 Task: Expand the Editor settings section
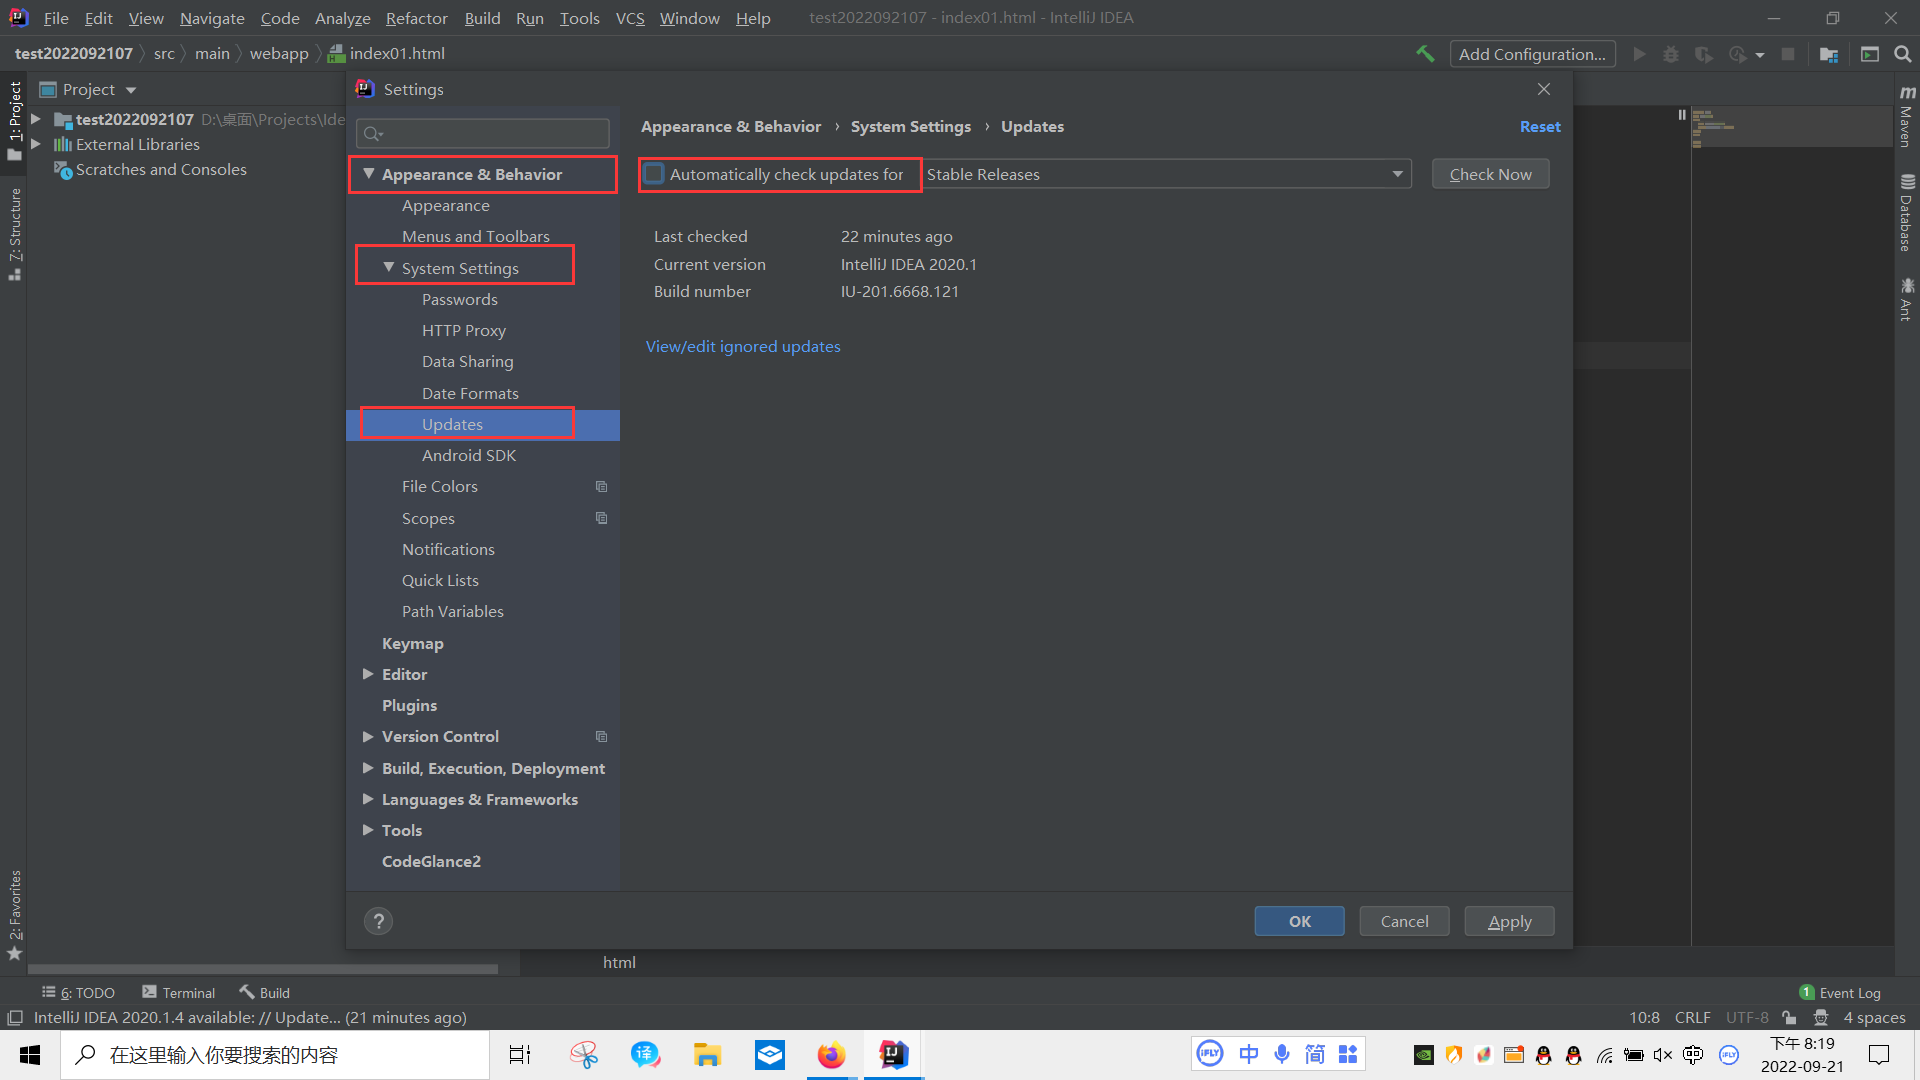(369, 674)
